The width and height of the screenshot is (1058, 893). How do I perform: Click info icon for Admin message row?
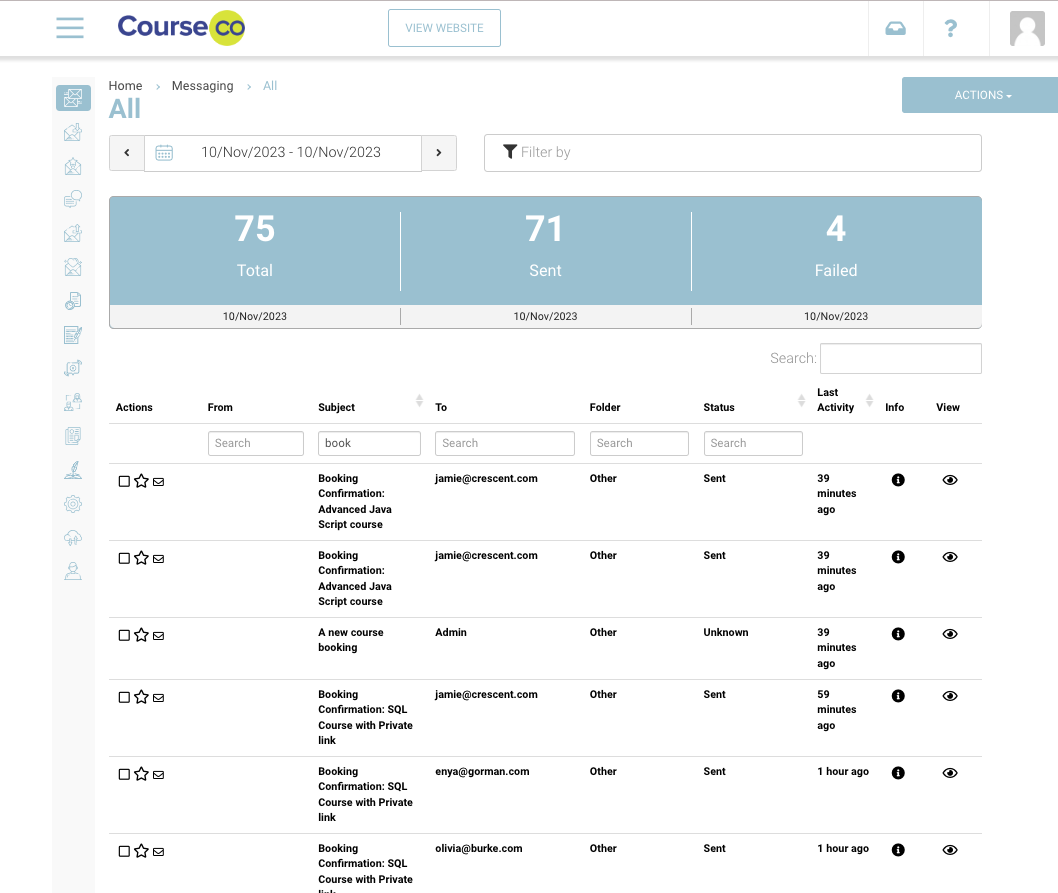(897, 634)
